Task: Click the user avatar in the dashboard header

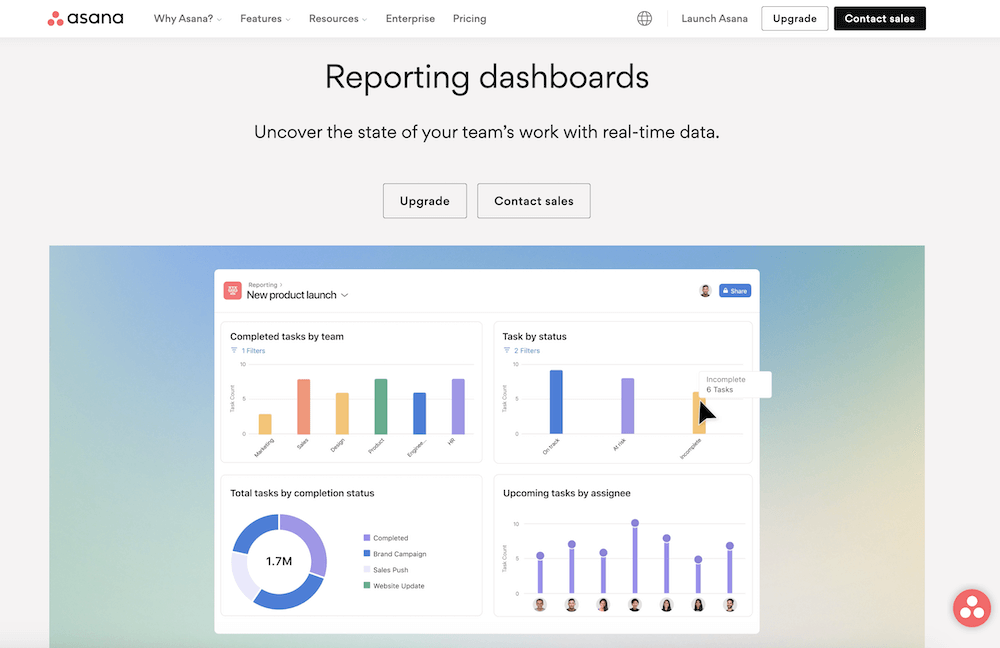Action: click(x=705, y=290)
